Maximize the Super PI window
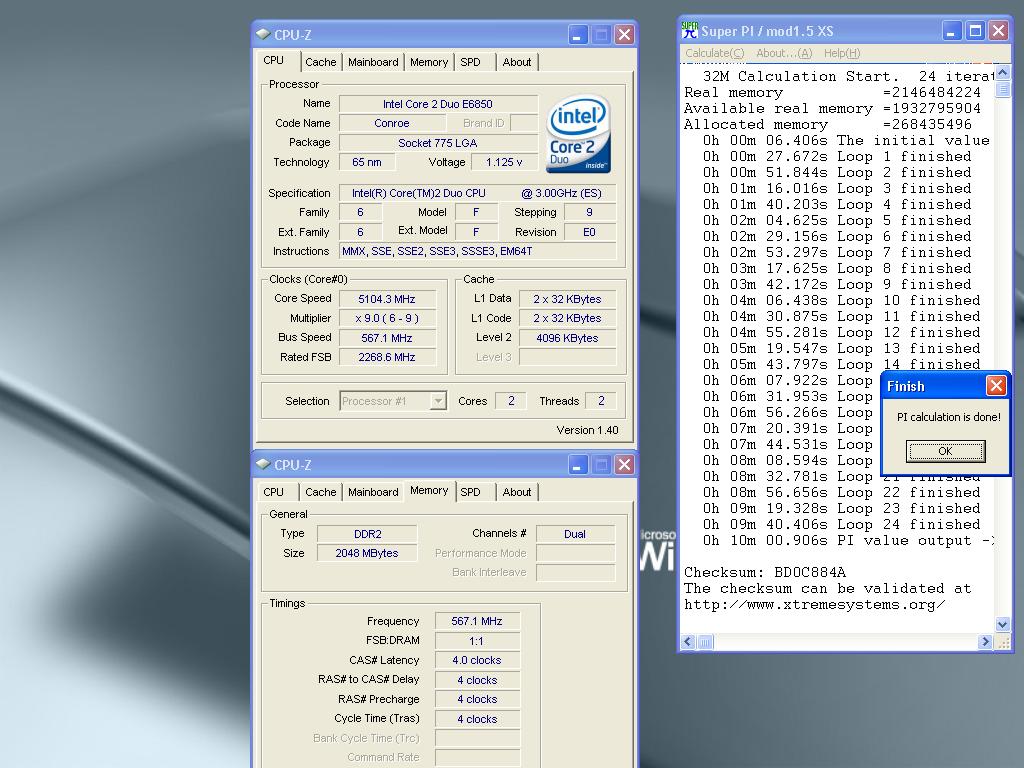1024x768 pixels. [x=975, y=31]
